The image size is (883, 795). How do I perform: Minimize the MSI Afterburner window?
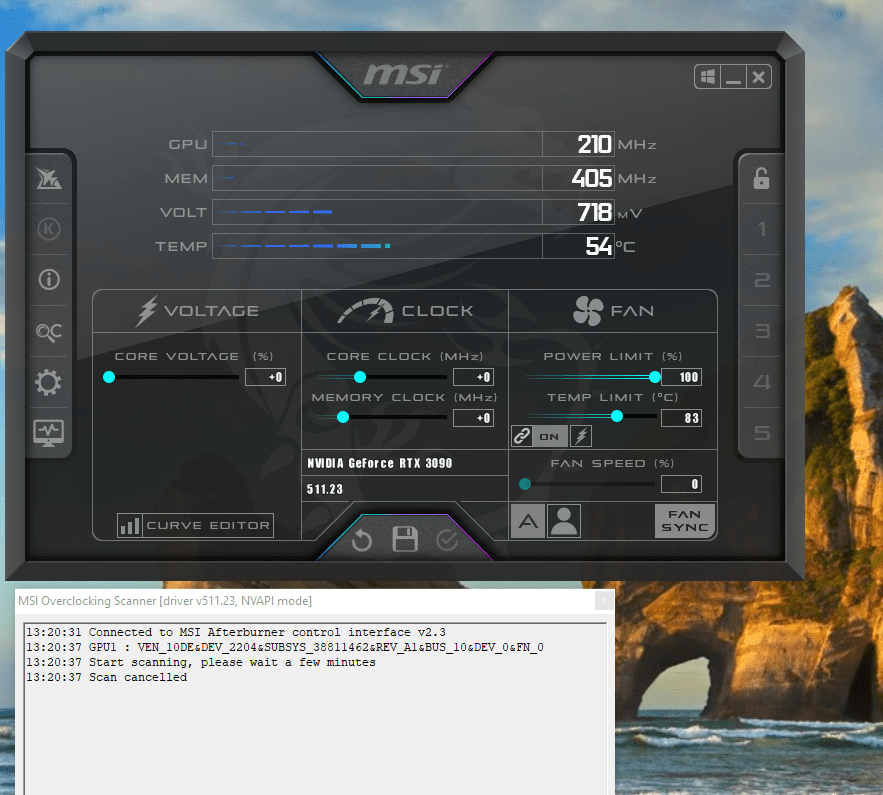[733, 77]
